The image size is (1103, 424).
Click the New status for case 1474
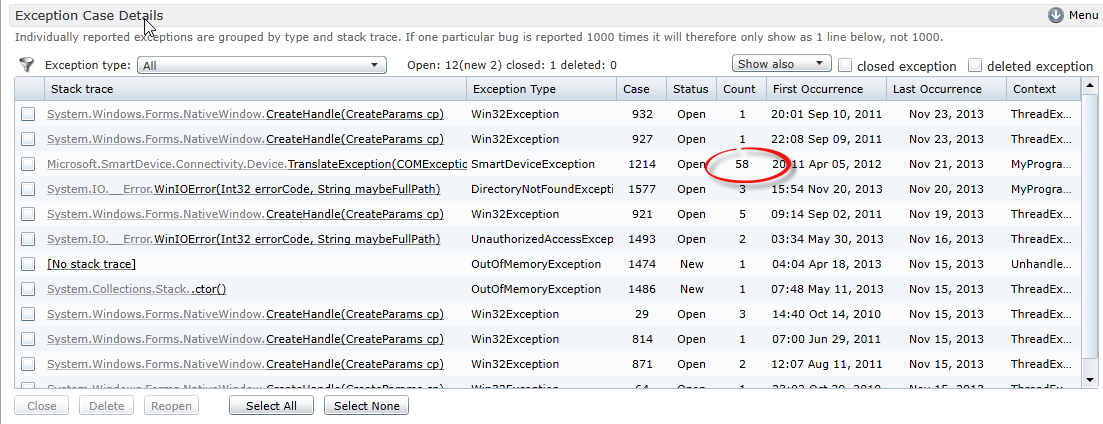click(691, 264)
